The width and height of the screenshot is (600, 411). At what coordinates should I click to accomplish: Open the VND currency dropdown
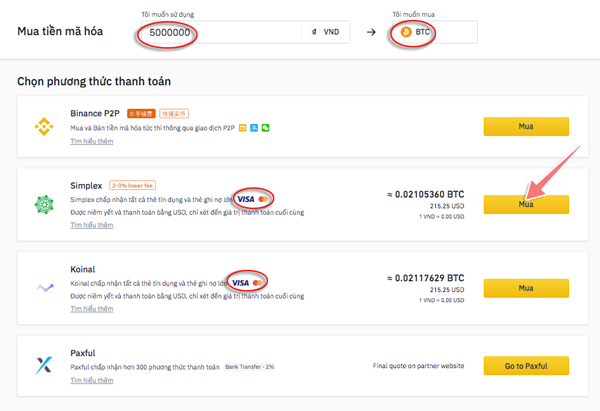coord(326,32)
